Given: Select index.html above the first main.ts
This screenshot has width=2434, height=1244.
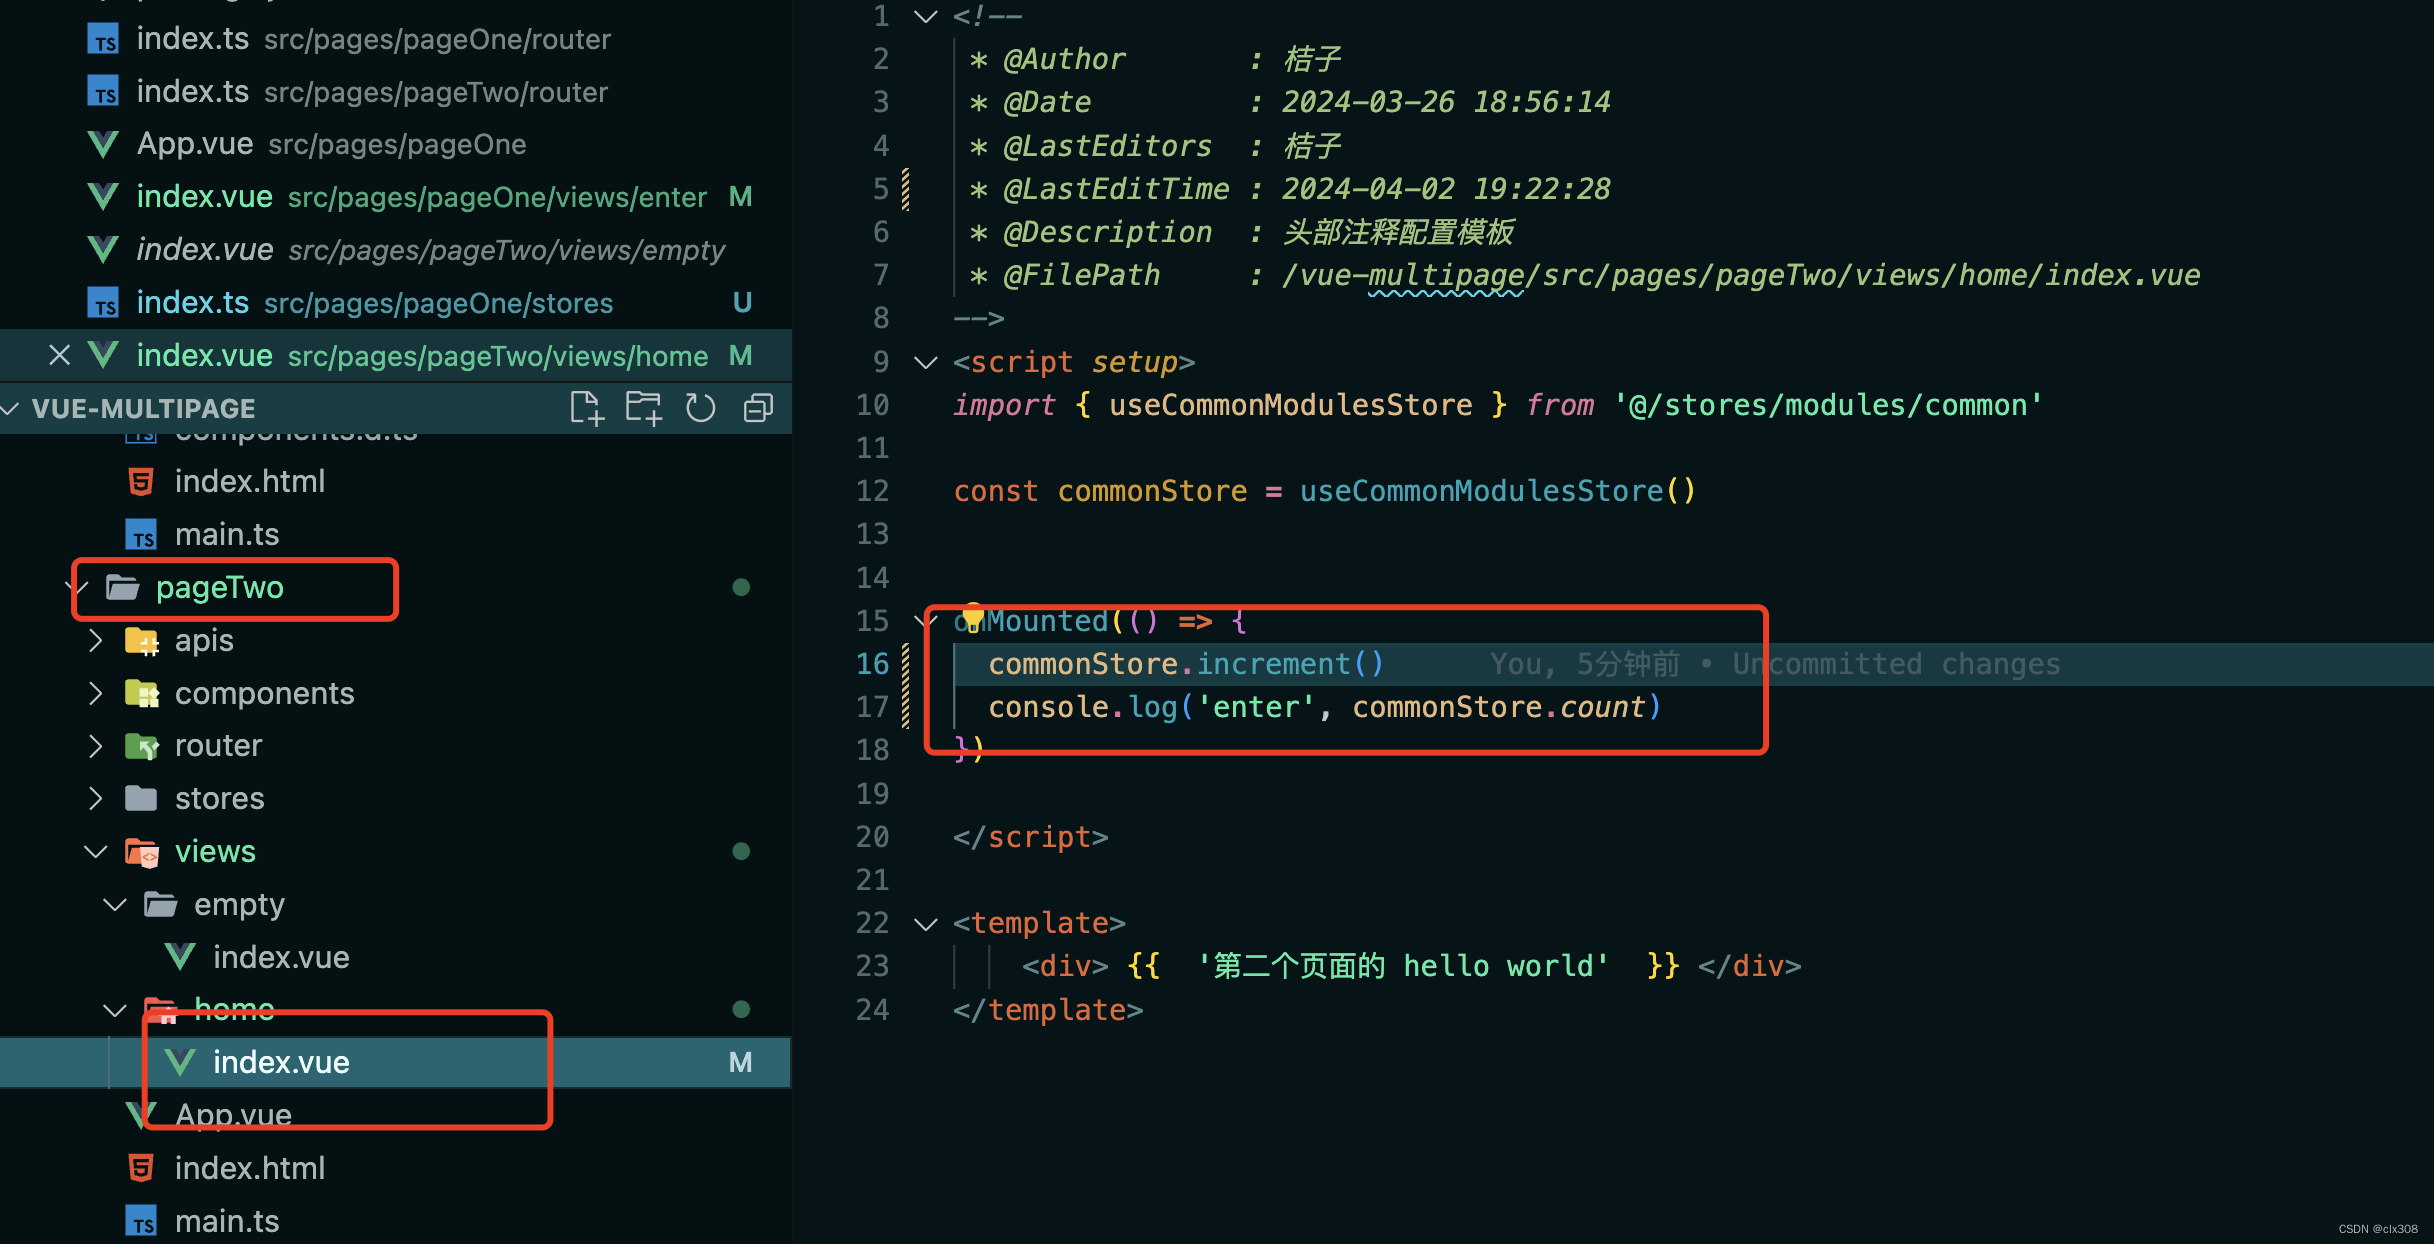Looking at the screenshot, I should tap(396, 481).
